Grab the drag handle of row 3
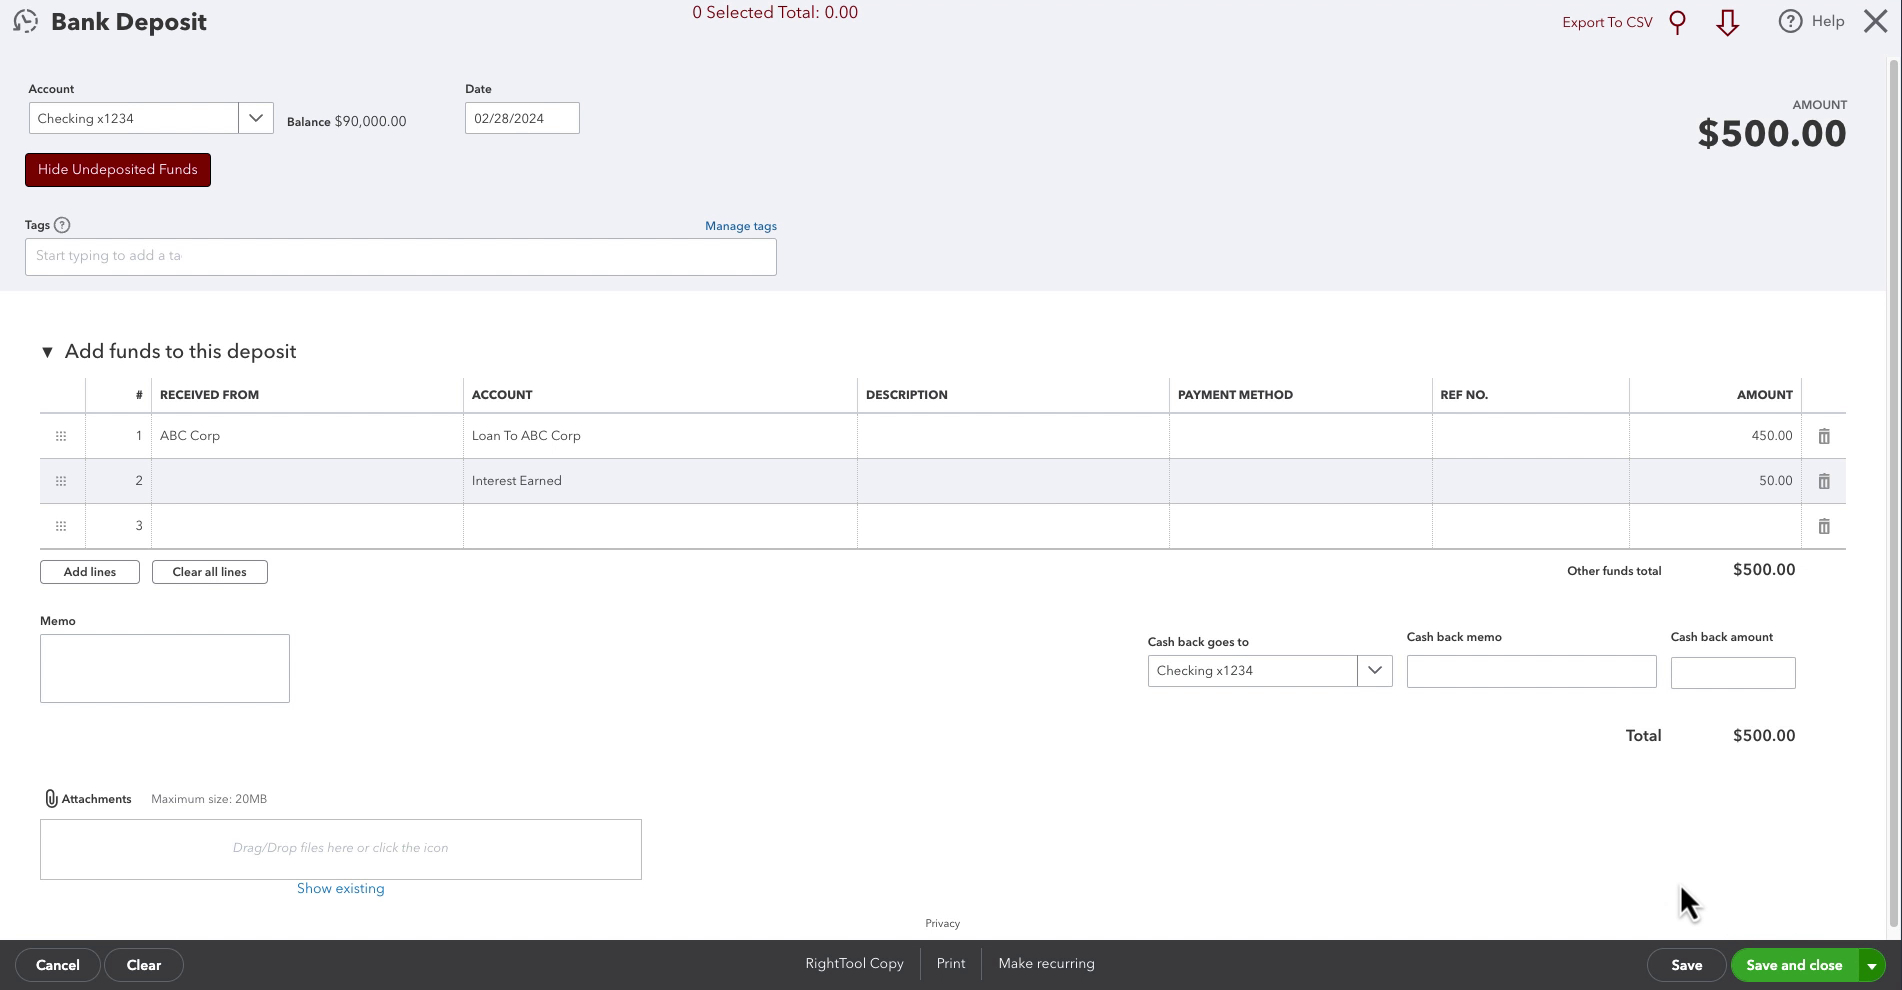The width and height of the screenshot is (1902, 990). coord(61,526)
